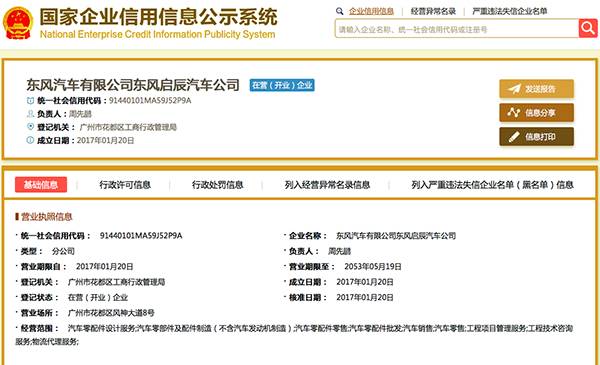Click the person icon beside 负责人

tap(30, 114)
